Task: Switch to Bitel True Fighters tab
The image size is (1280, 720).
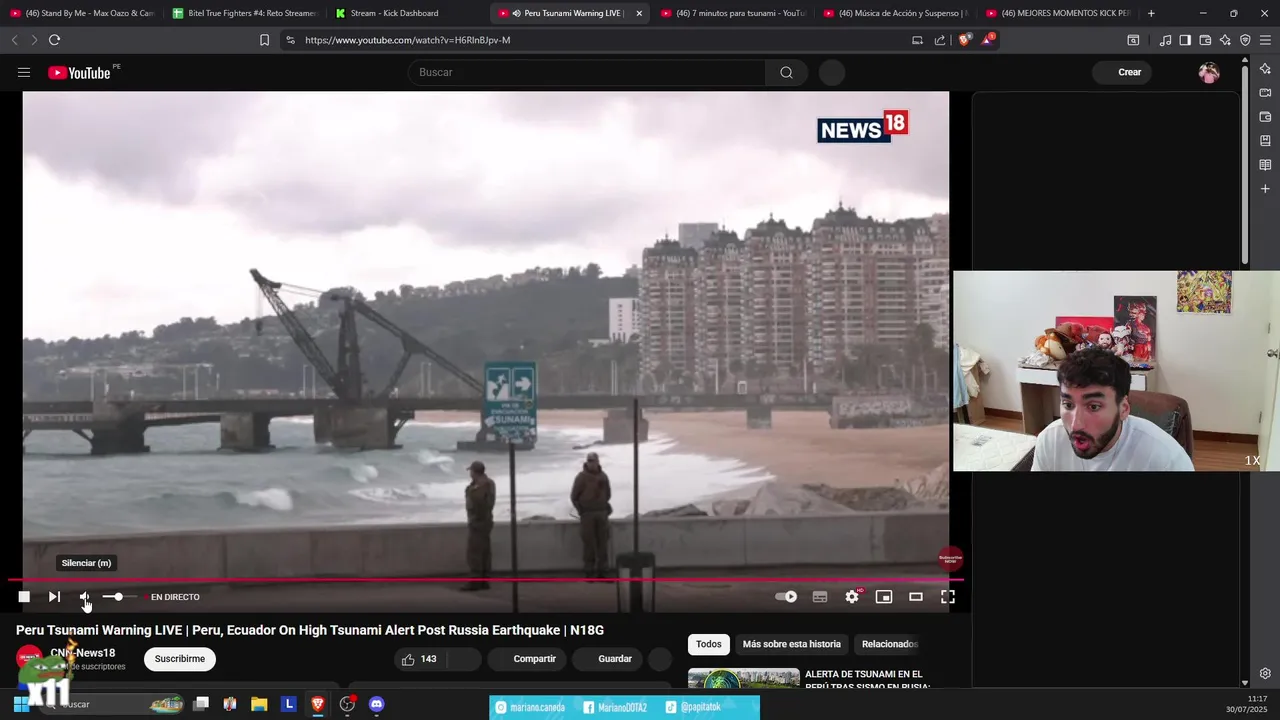Action: [x=245, y=13]
